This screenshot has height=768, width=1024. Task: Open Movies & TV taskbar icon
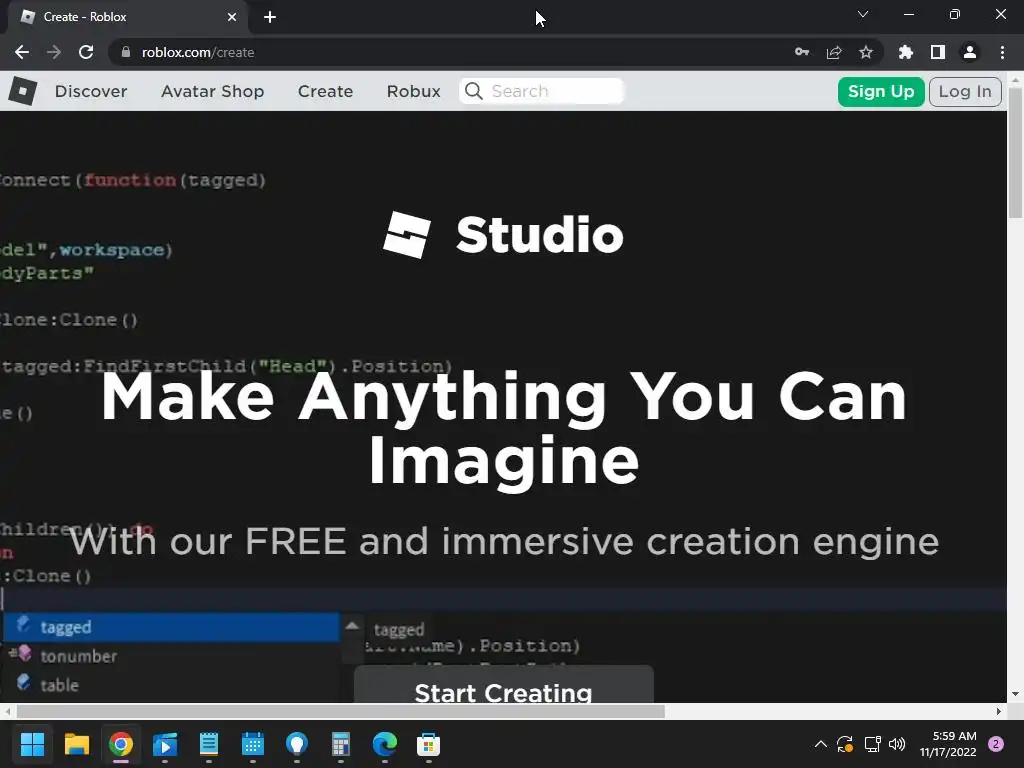[165, 744]
